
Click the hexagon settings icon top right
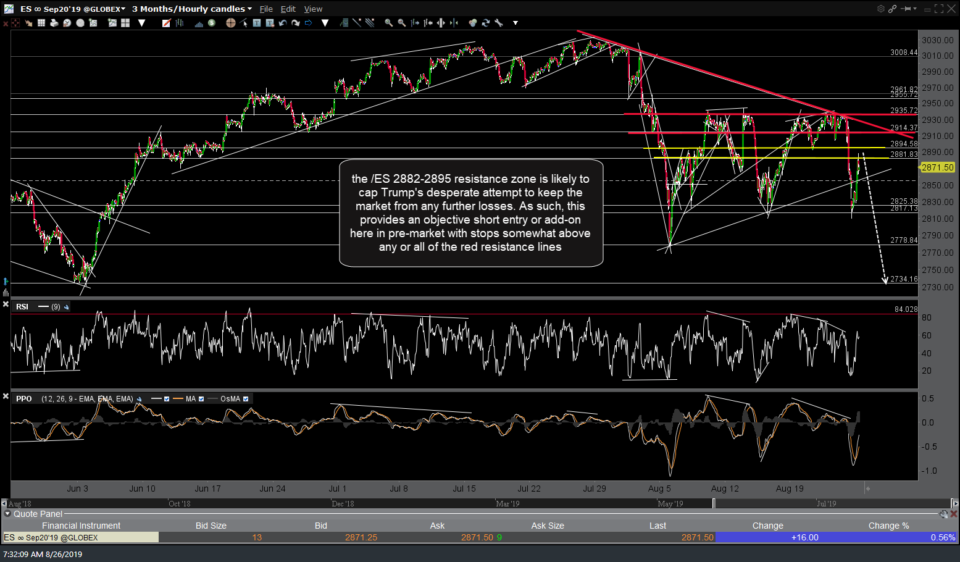click(881, 9)
